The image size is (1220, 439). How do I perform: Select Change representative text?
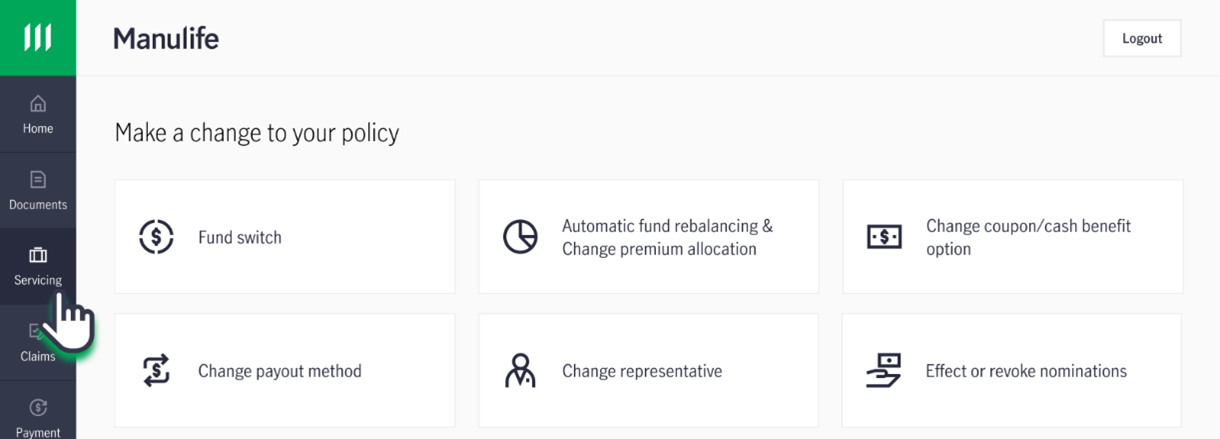pyautogui.click(x=642, y=371)
